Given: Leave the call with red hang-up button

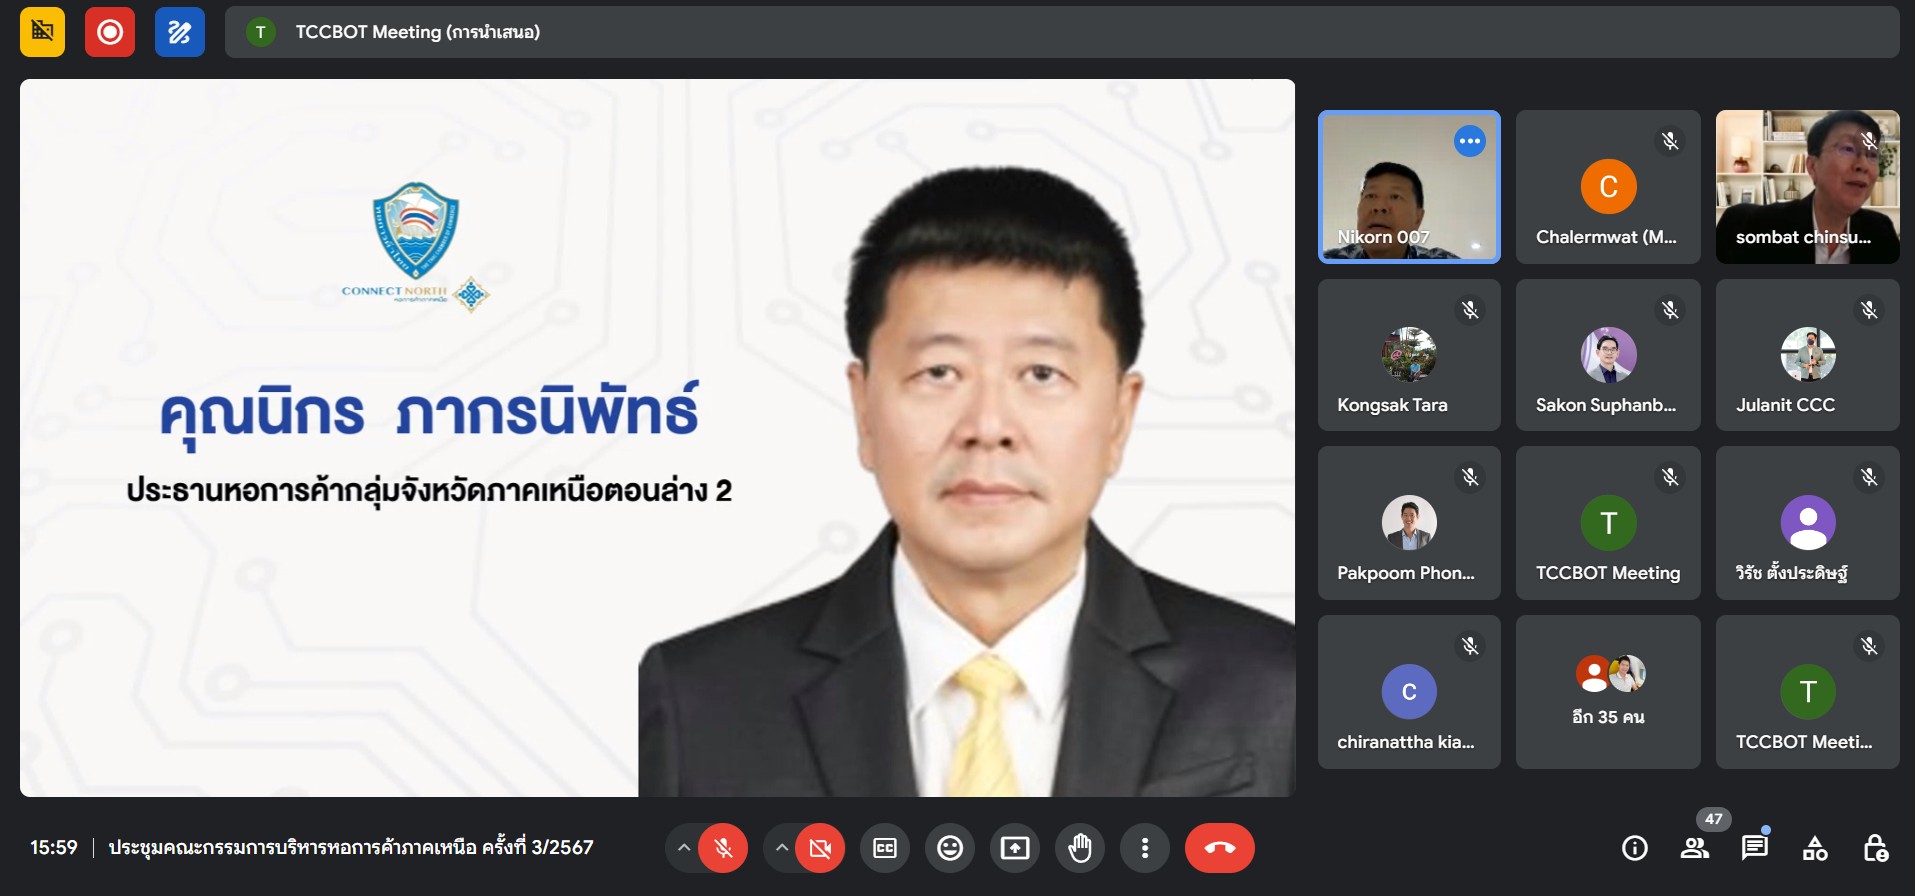Looking at the screenshot, I should (x=1219, y=848).
